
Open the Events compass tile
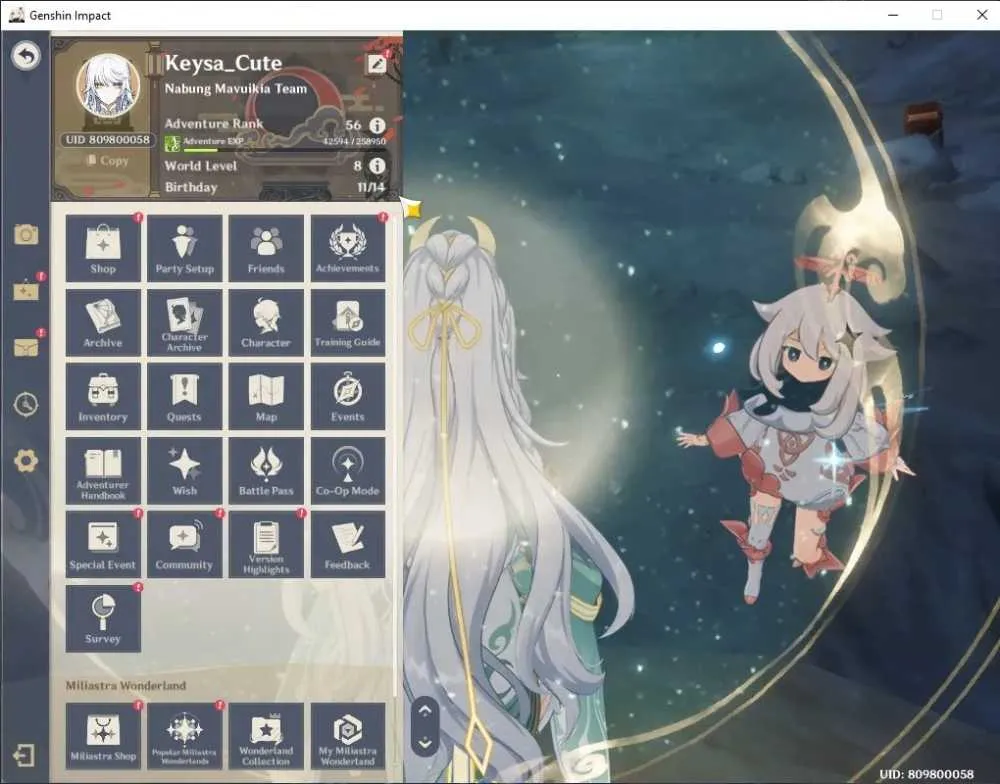click(348, 396)
